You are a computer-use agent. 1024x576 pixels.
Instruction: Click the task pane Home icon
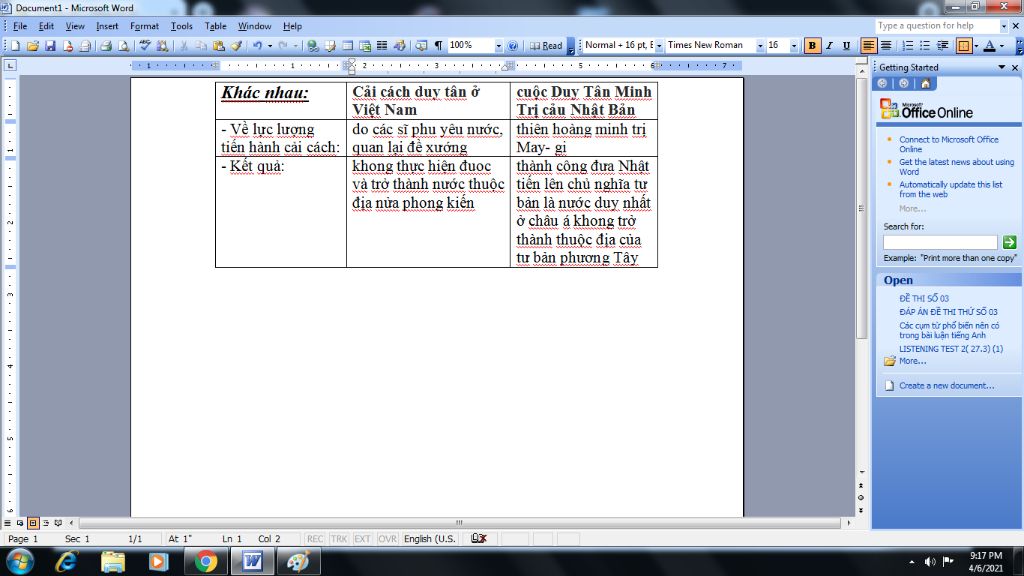pyautogui.click(x=925, y=84)
